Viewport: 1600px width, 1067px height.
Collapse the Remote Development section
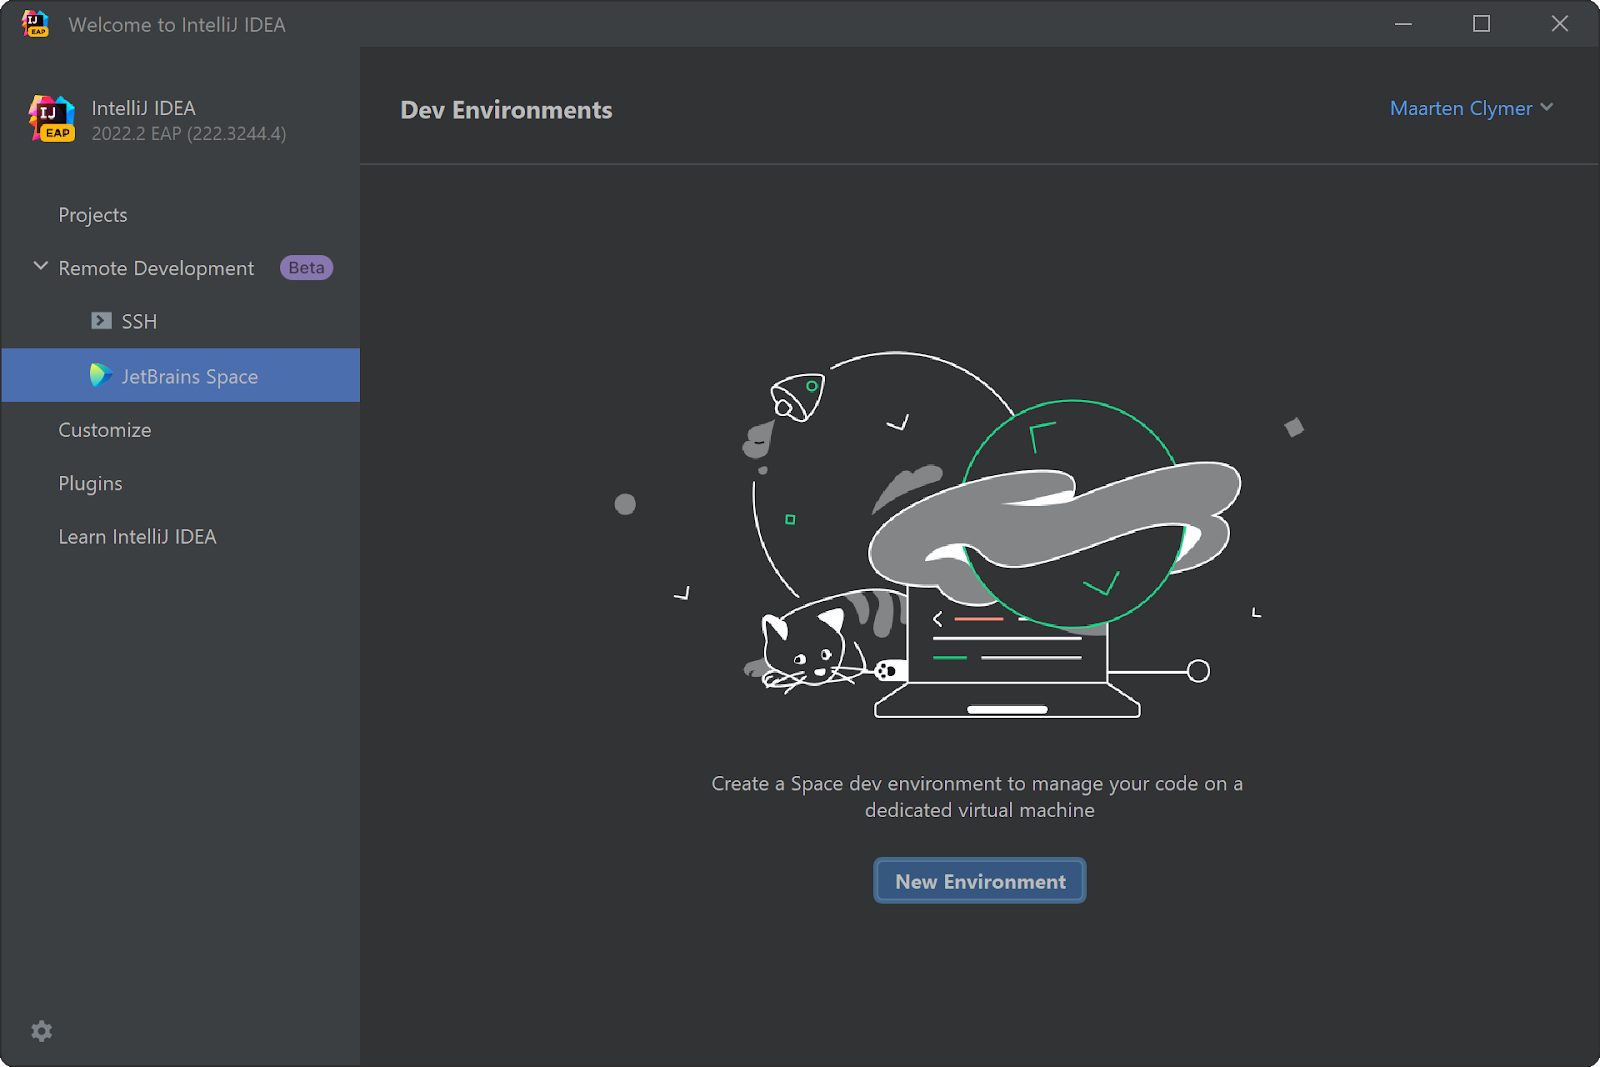click(x=41, y=266)
